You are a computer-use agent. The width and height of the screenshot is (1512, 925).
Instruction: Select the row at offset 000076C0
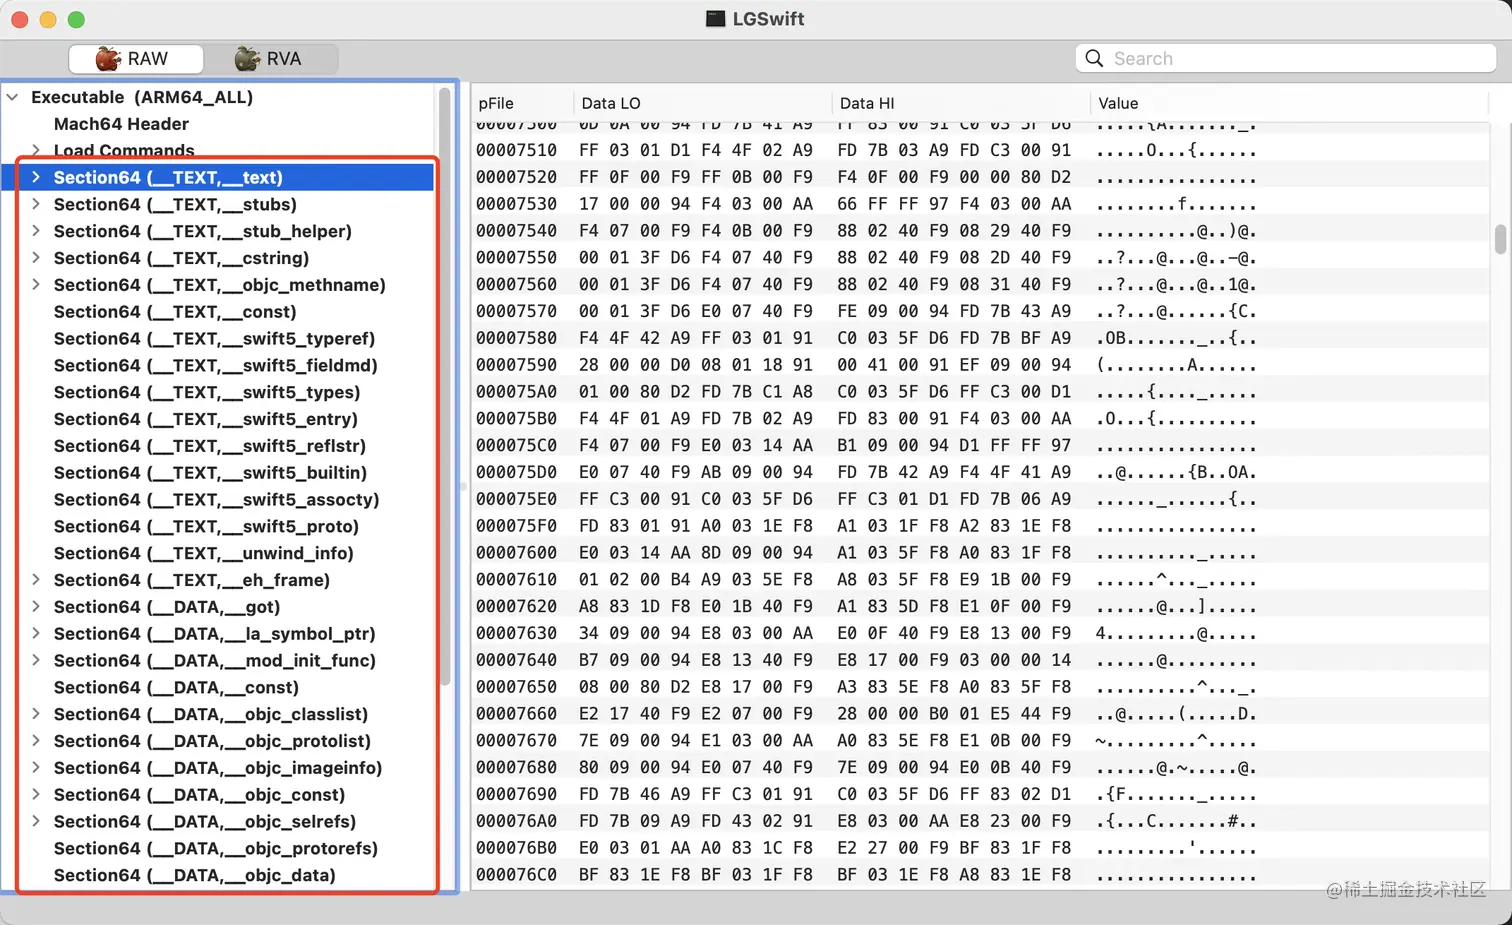[982, 875]
